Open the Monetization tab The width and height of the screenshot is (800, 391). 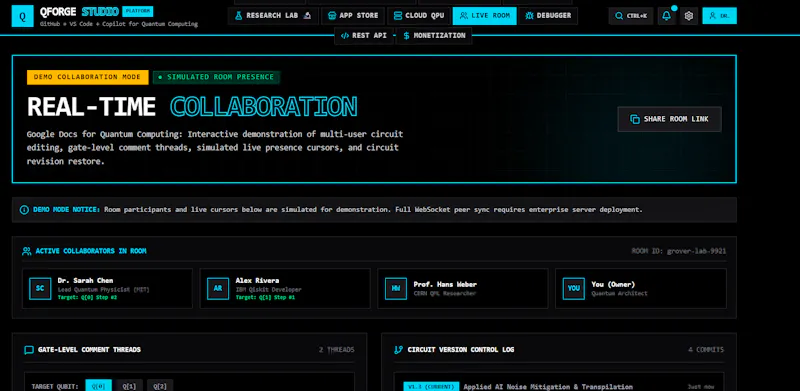(434, 36)
